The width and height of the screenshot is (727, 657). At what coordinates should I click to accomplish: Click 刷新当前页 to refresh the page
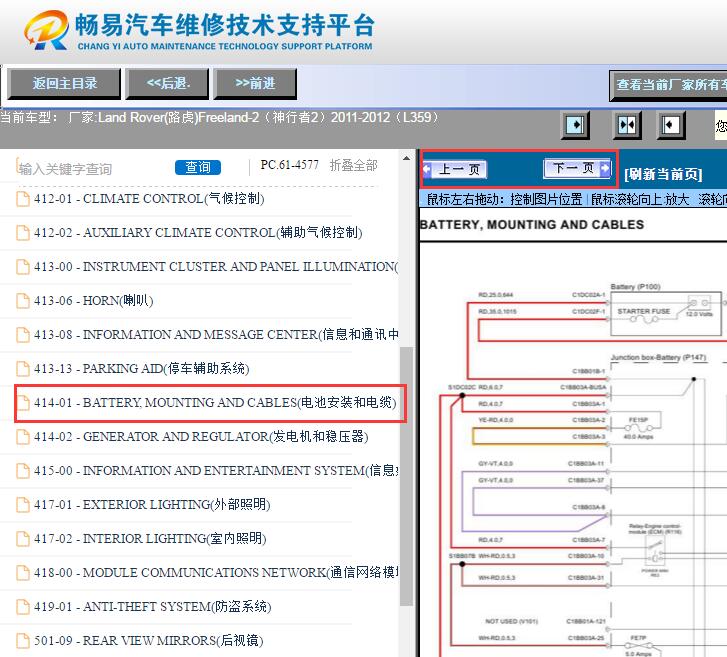point(663,174)
